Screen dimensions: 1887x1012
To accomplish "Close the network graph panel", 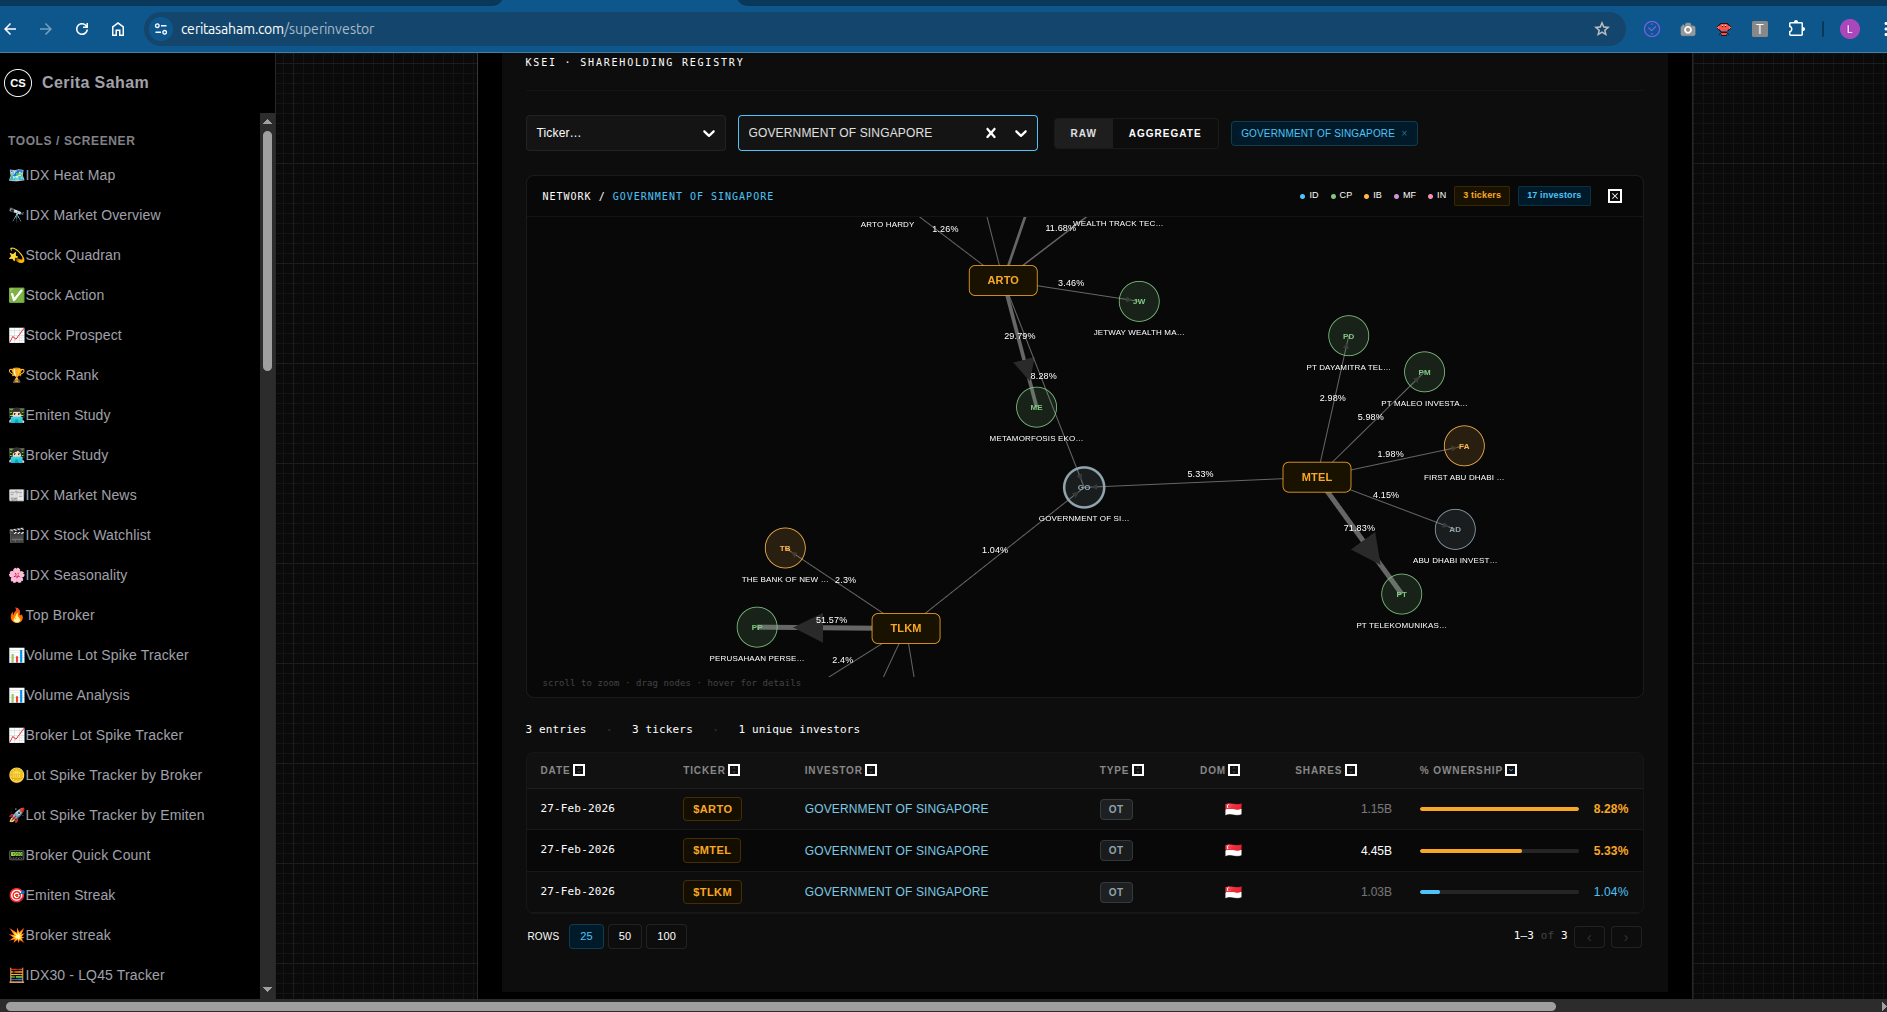I will [x=1614, y=196].
